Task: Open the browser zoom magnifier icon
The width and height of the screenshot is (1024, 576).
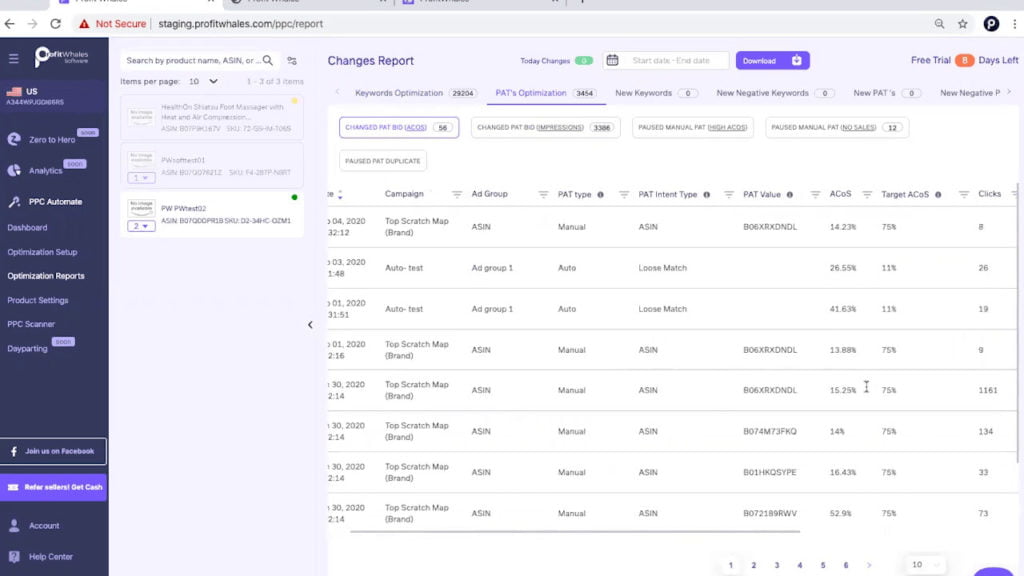Action: tap(939, 24)
